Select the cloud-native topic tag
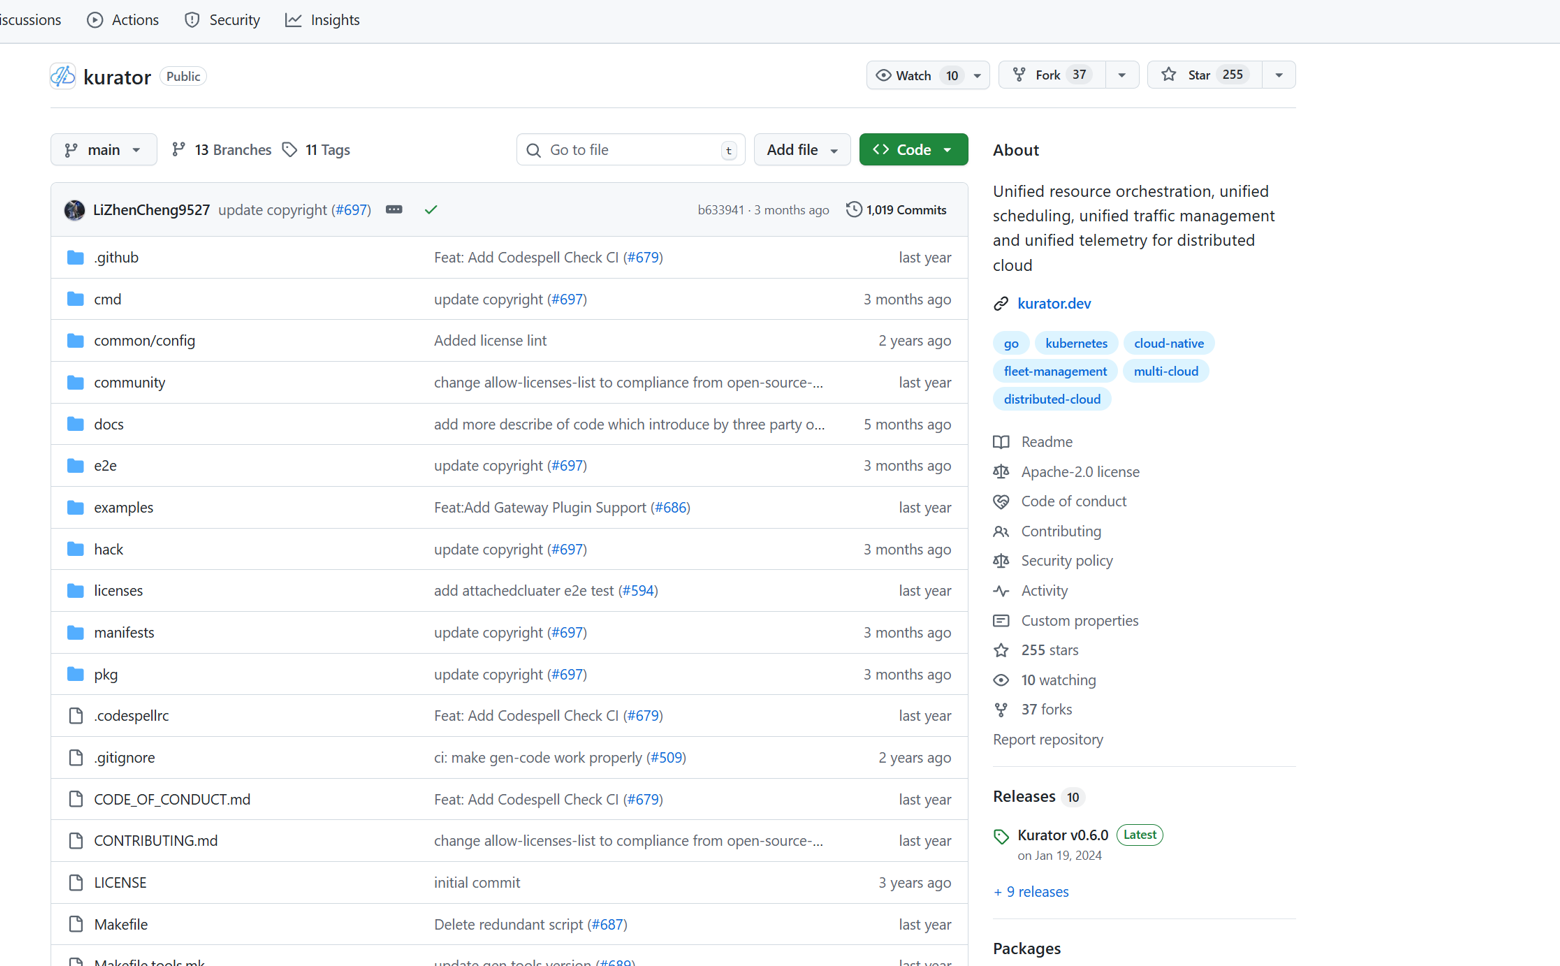This screenshot has height=966, width=1560. (x=1169, y=343)
